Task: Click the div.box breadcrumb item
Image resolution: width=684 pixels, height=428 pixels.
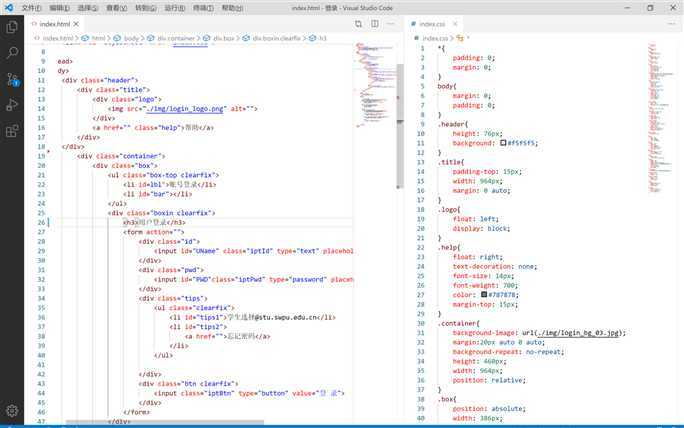Action: point(224,38)
